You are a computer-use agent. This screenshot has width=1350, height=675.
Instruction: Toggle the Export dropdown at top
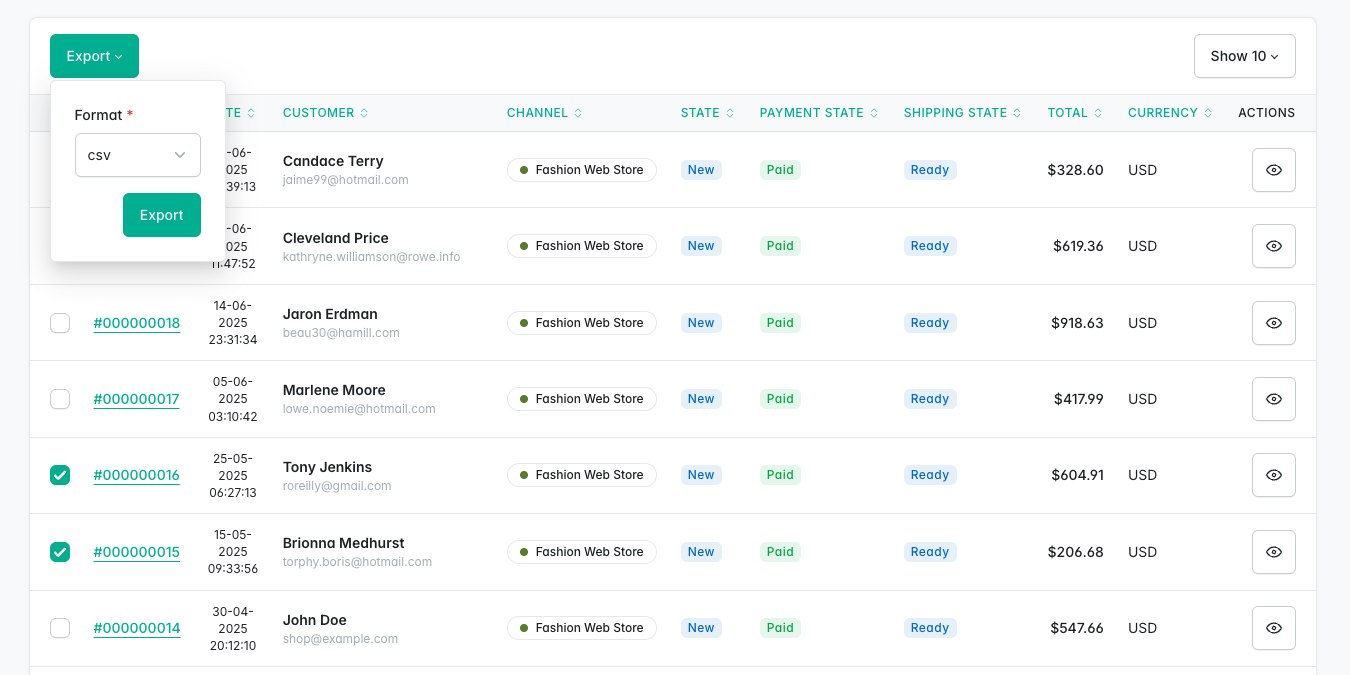click(x=94, y=56)
